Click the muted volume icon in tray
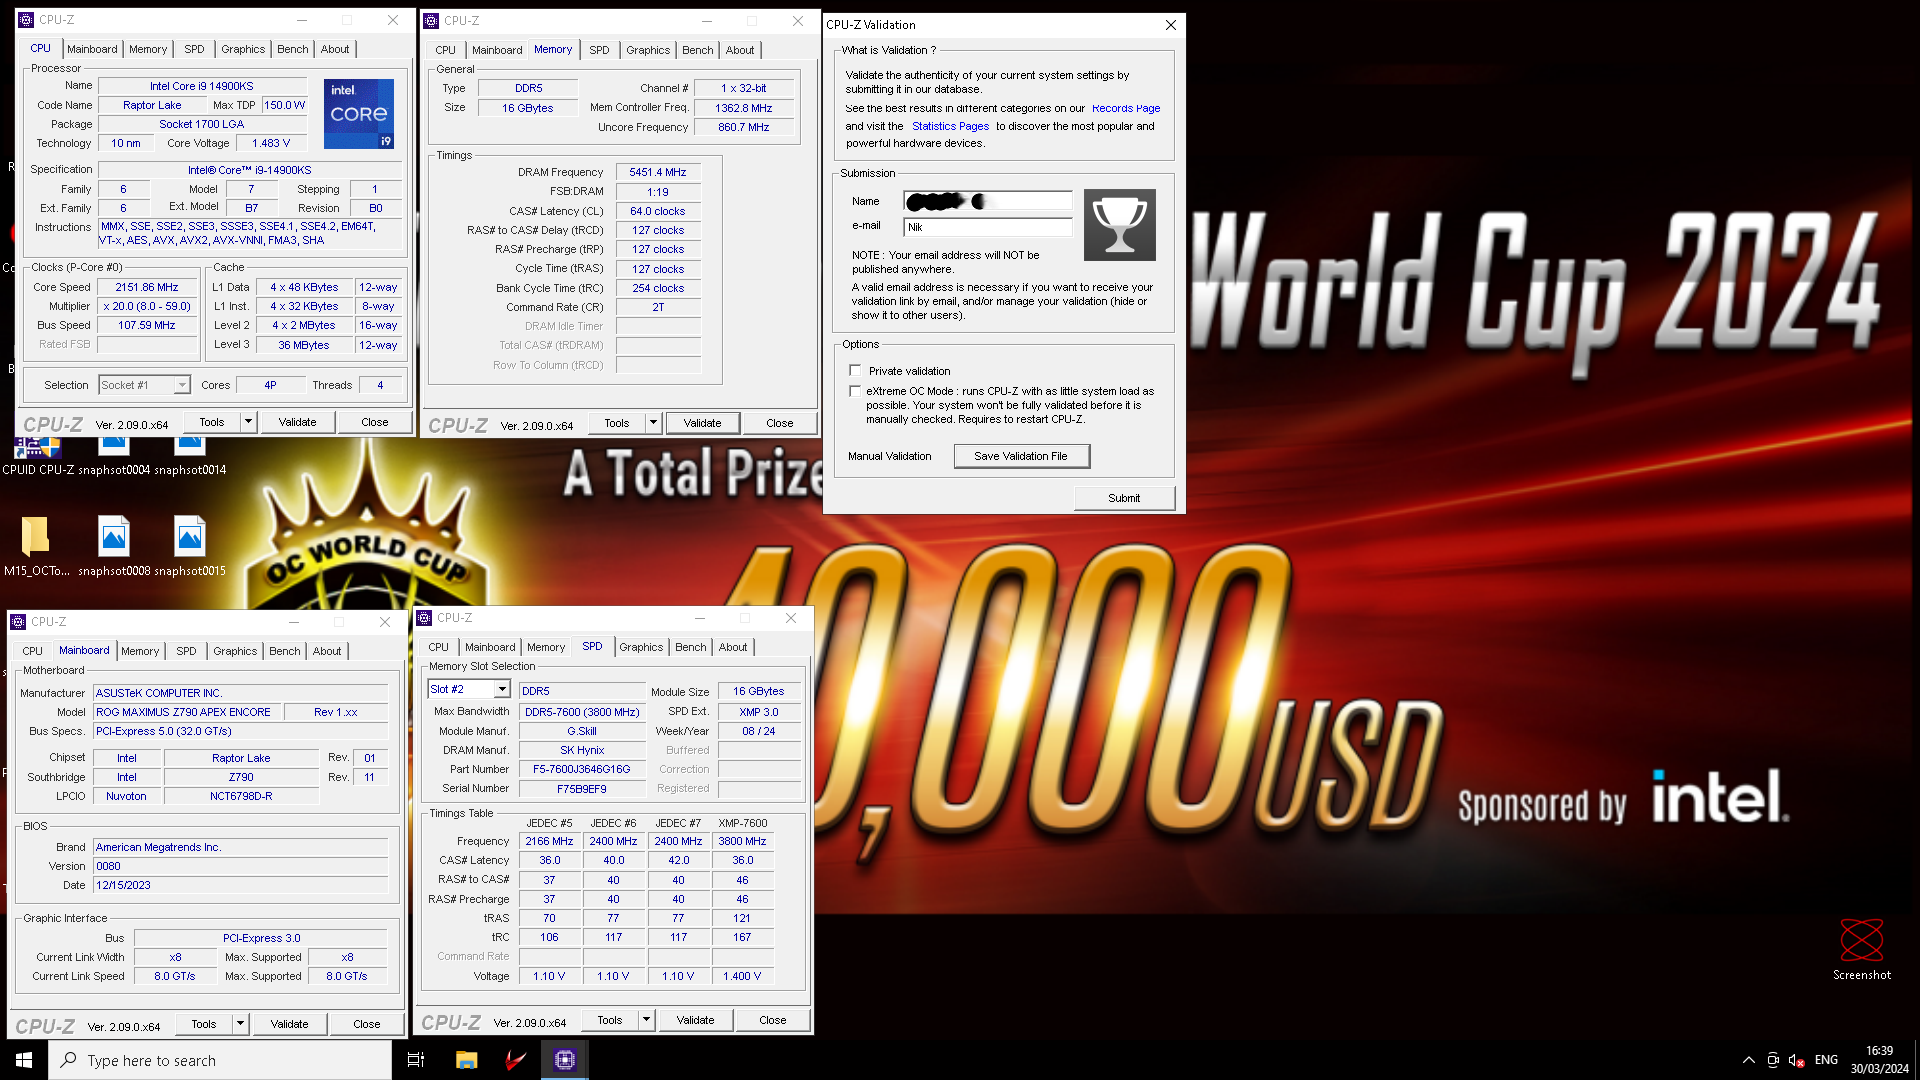The height and width of the screenshot is (1080, 1920). [x=1797, y=1060]
